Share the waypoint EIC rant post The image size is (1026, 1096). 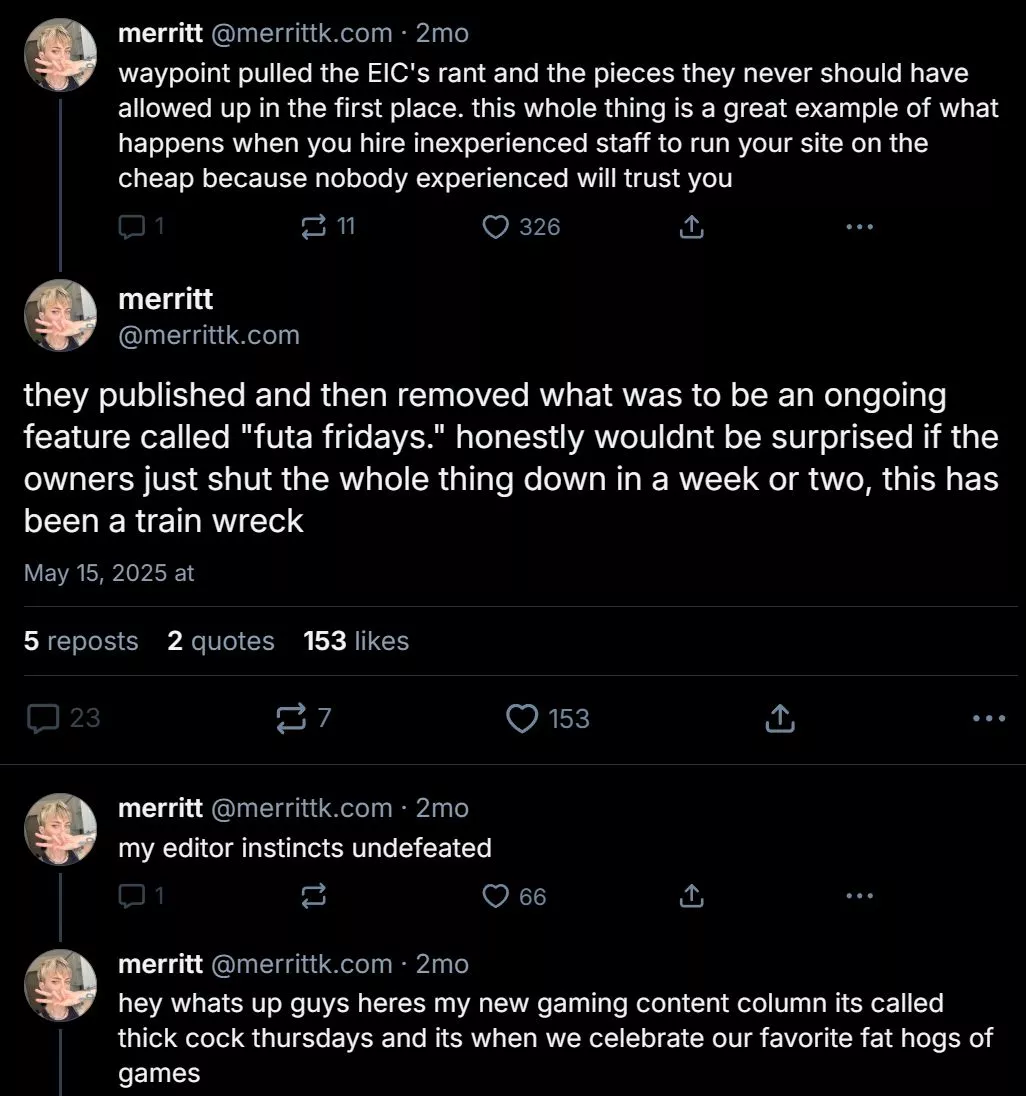point(691,227)
